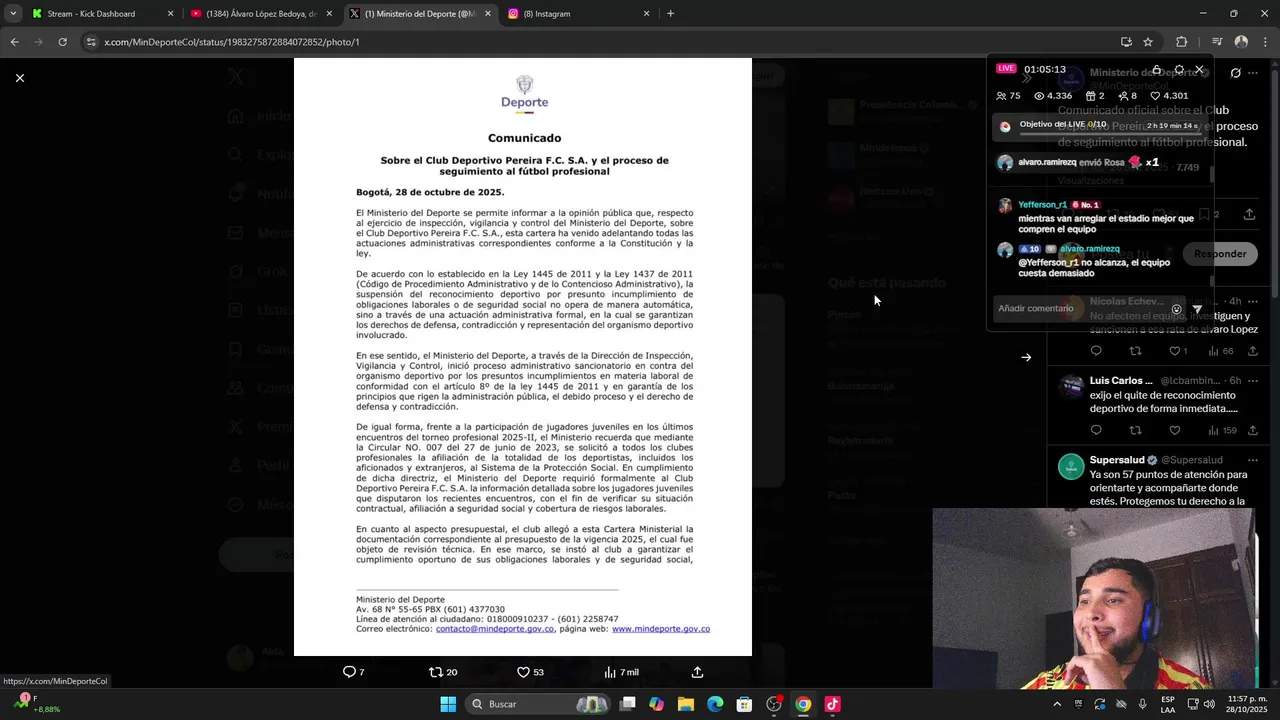Reply to Nicolas Echev comment

(1096, 351)
